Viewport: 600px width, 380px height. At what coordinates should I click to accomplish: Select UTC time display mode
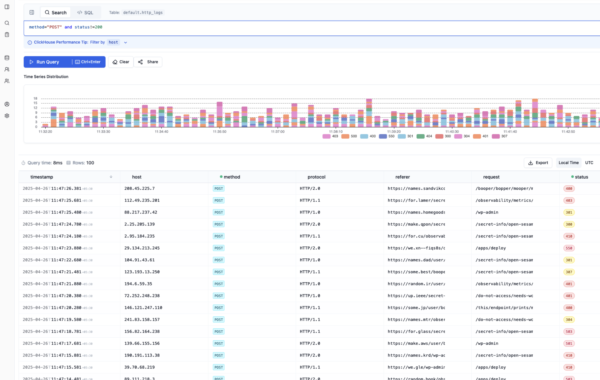pos(589,163)
